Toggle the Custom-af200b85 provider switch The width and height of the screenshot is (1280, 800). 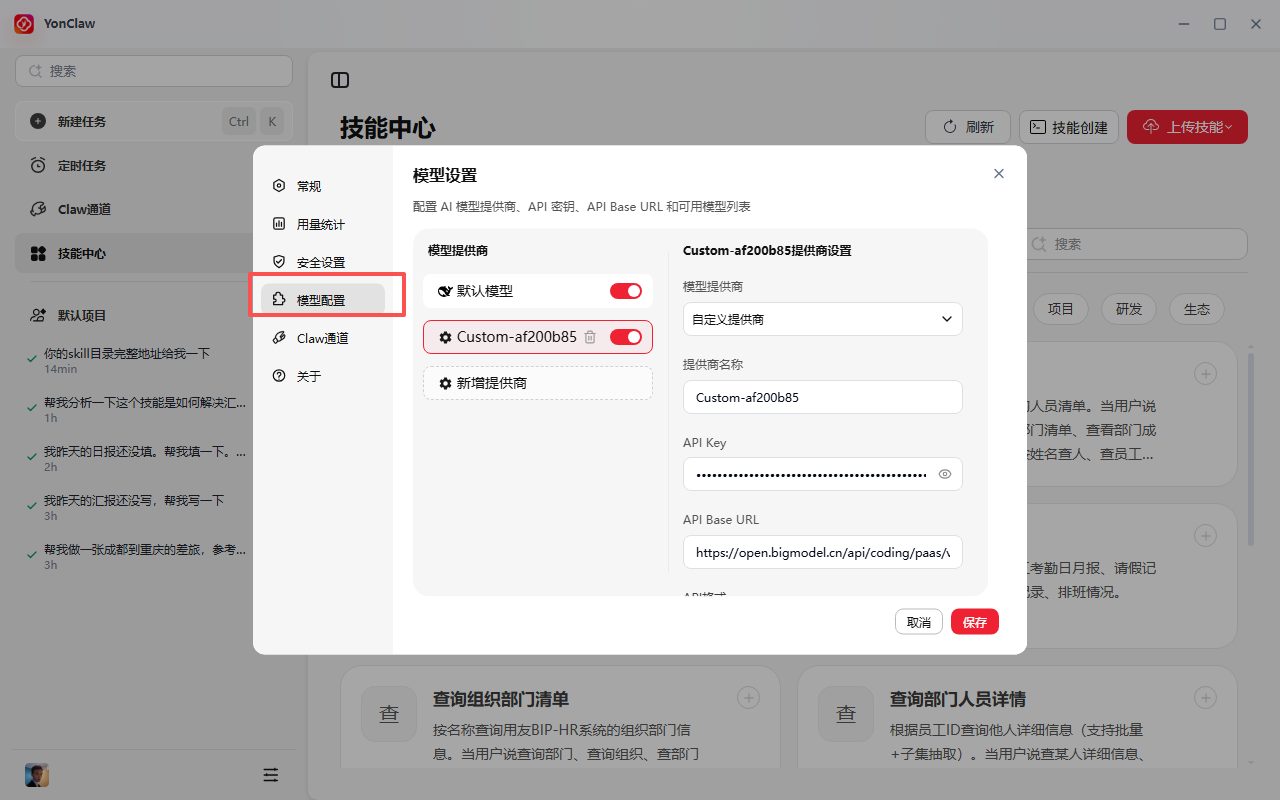click(626, 337)
